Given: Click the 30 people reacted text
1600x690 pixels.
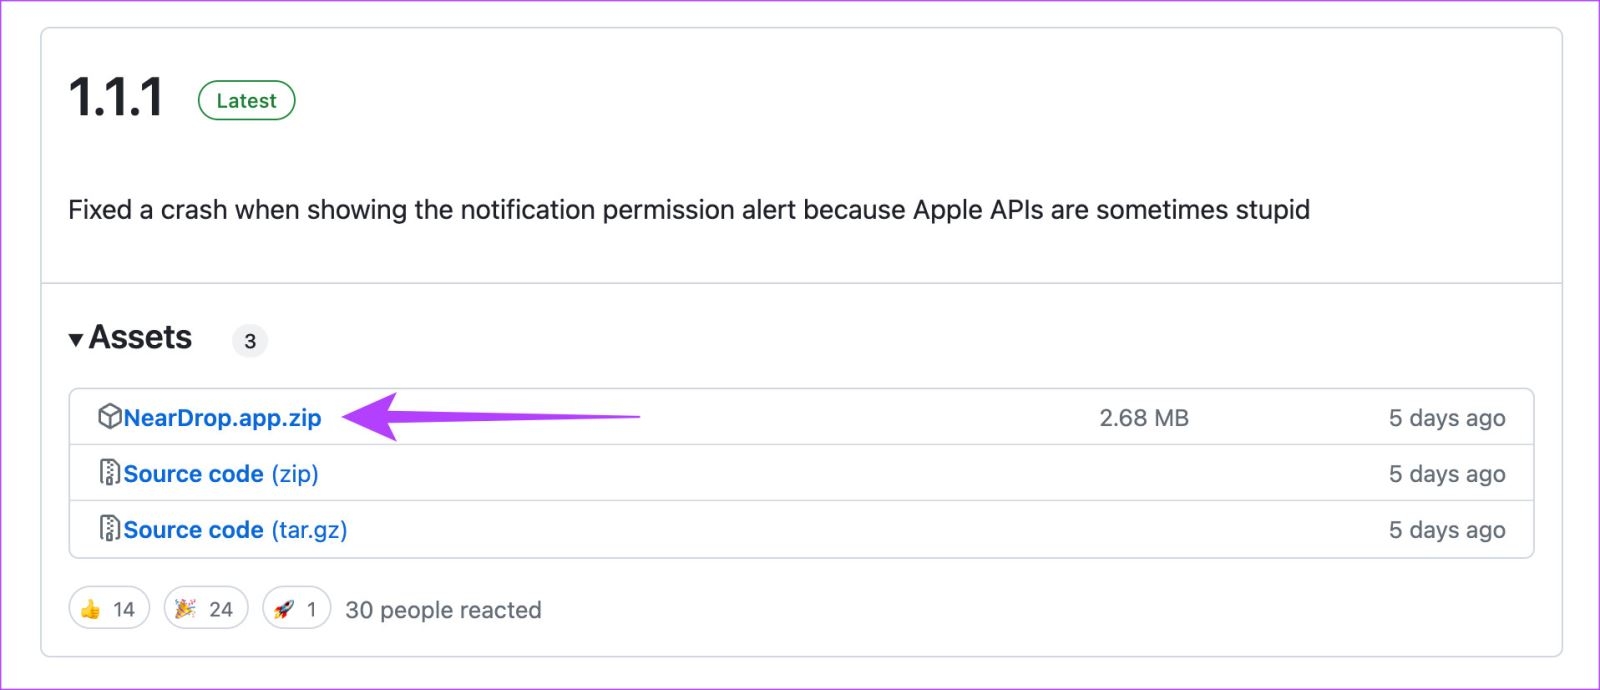Looking at the screenshot, I should [x=443, y=610].
